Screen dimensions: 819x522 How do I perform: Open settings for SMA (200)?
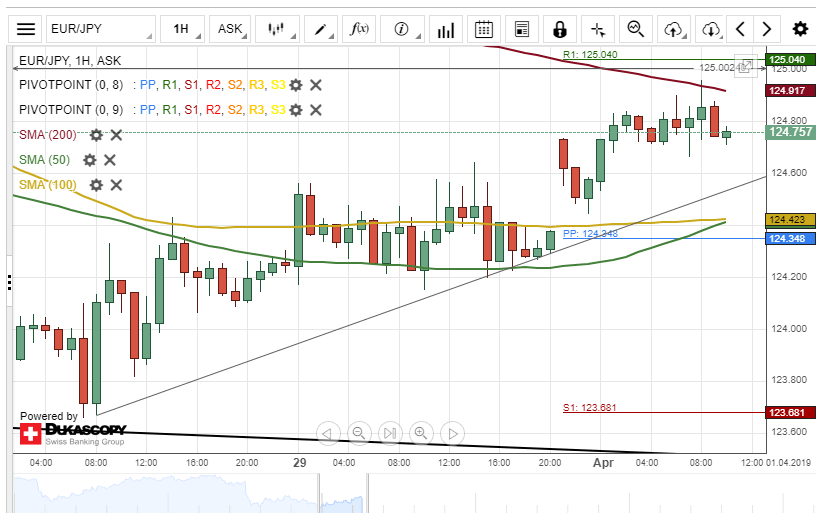pyautogui.click(x=96, y=135)
